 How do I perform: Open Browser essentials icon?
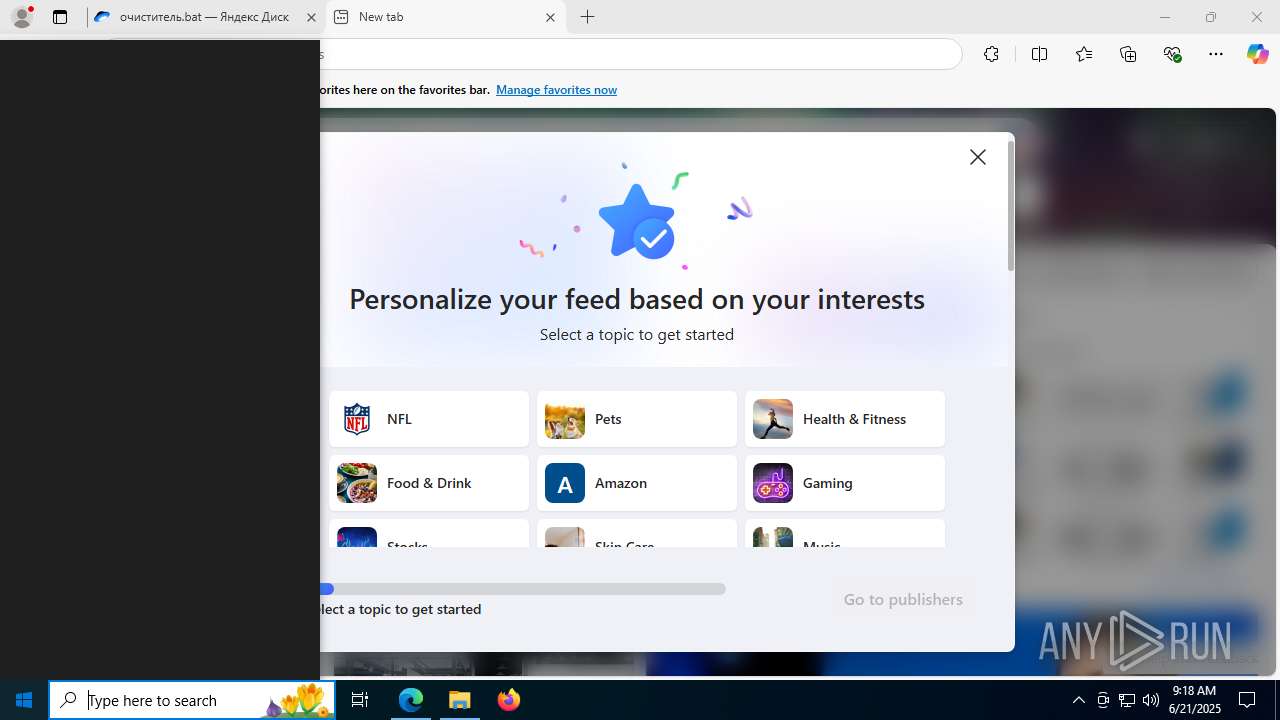1172,54
